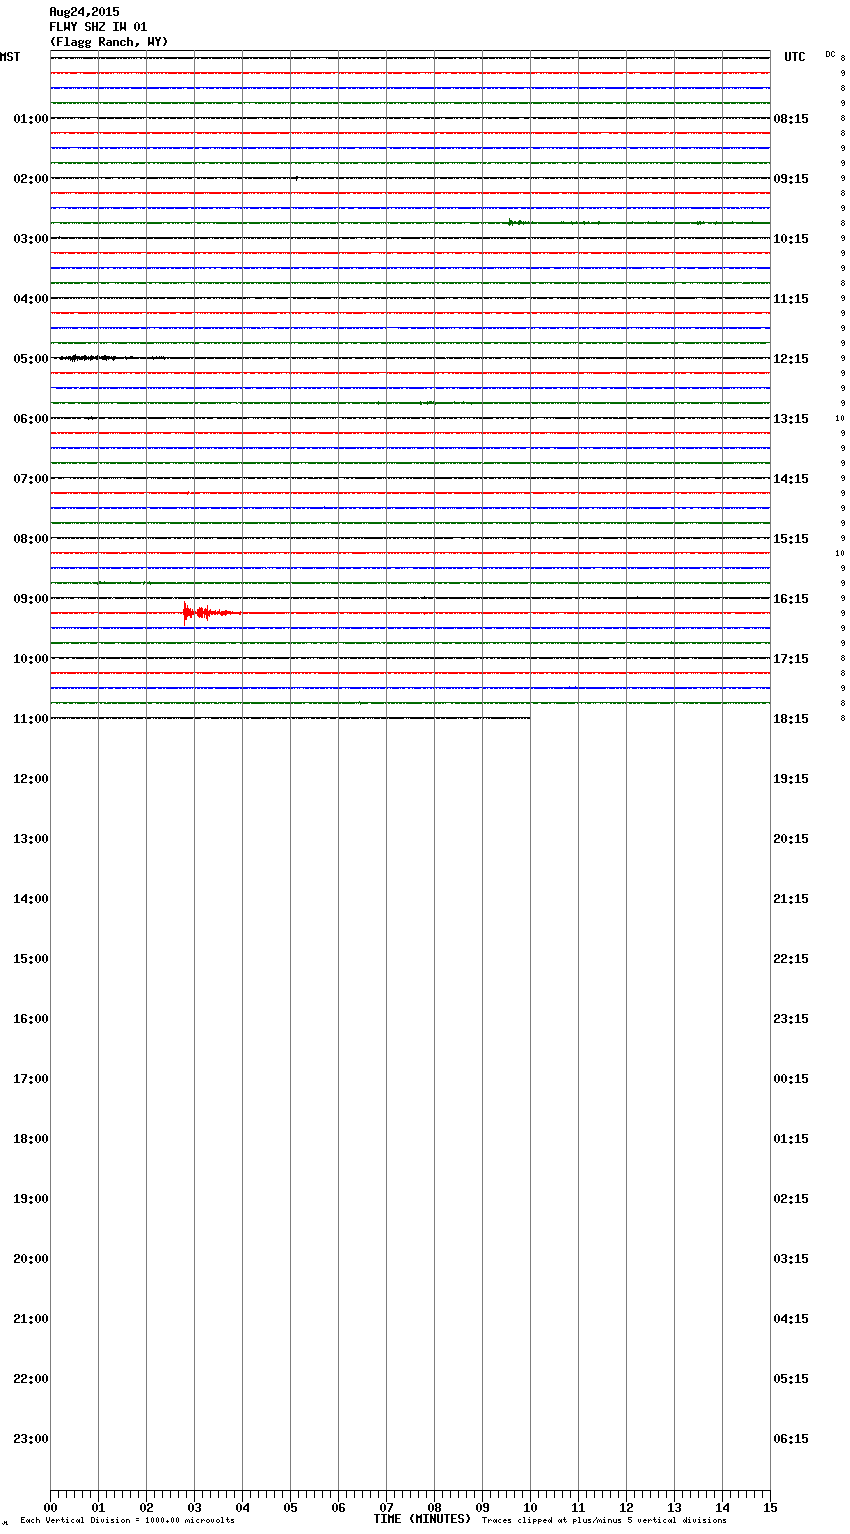Click the (Flagg Ranch, WY) location label
The width and height of the screenshot is (850, 1534).
click(109, 42)
